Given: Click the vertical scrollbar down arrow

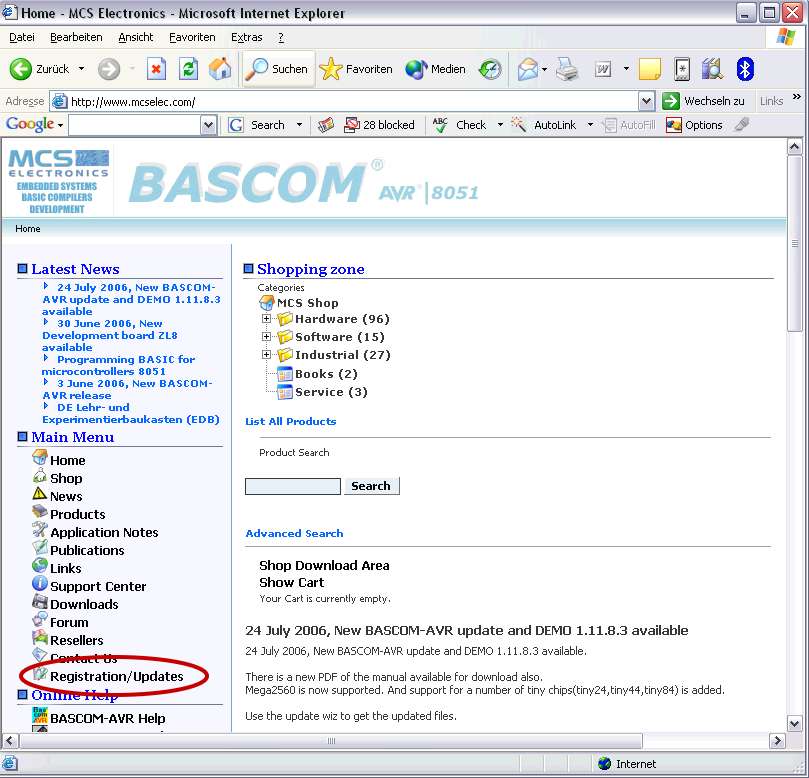Looking at the screenshot, I should pos(795,723).
